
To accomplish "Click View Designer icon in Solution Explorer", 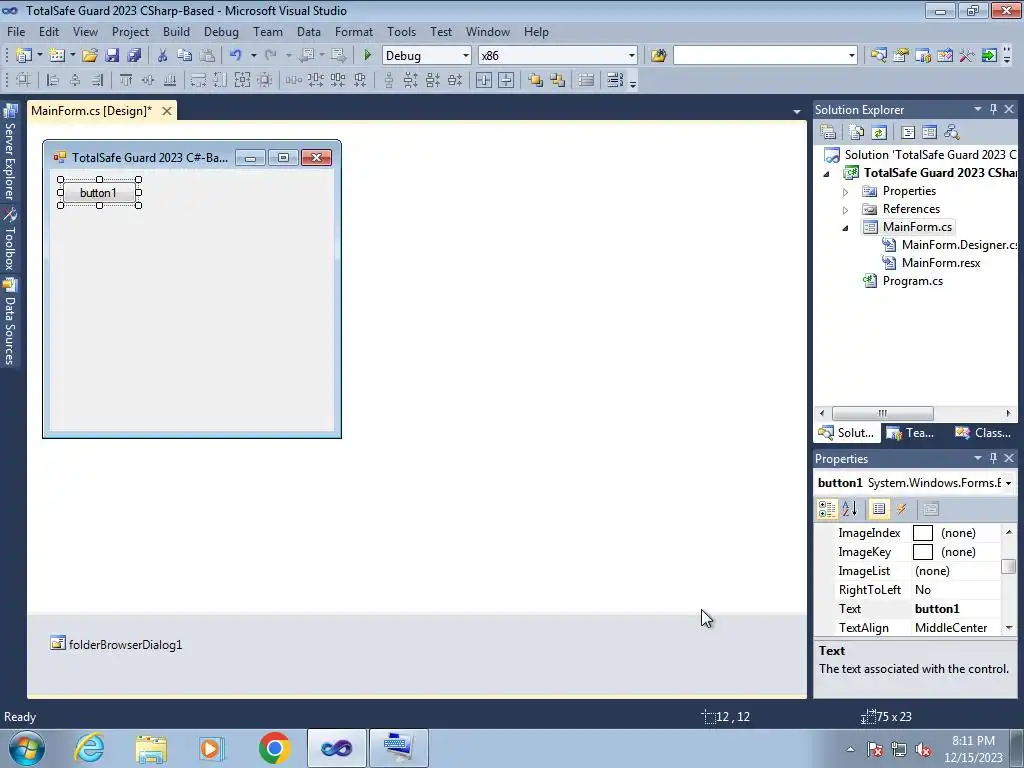I will [929, 133].
